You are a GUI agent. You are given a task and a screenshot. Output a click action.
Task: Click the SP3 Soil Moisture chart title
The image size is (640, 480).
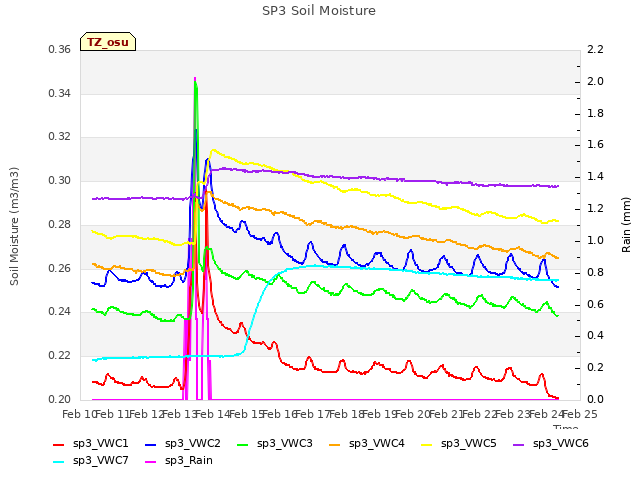click(x=319, y=11)
